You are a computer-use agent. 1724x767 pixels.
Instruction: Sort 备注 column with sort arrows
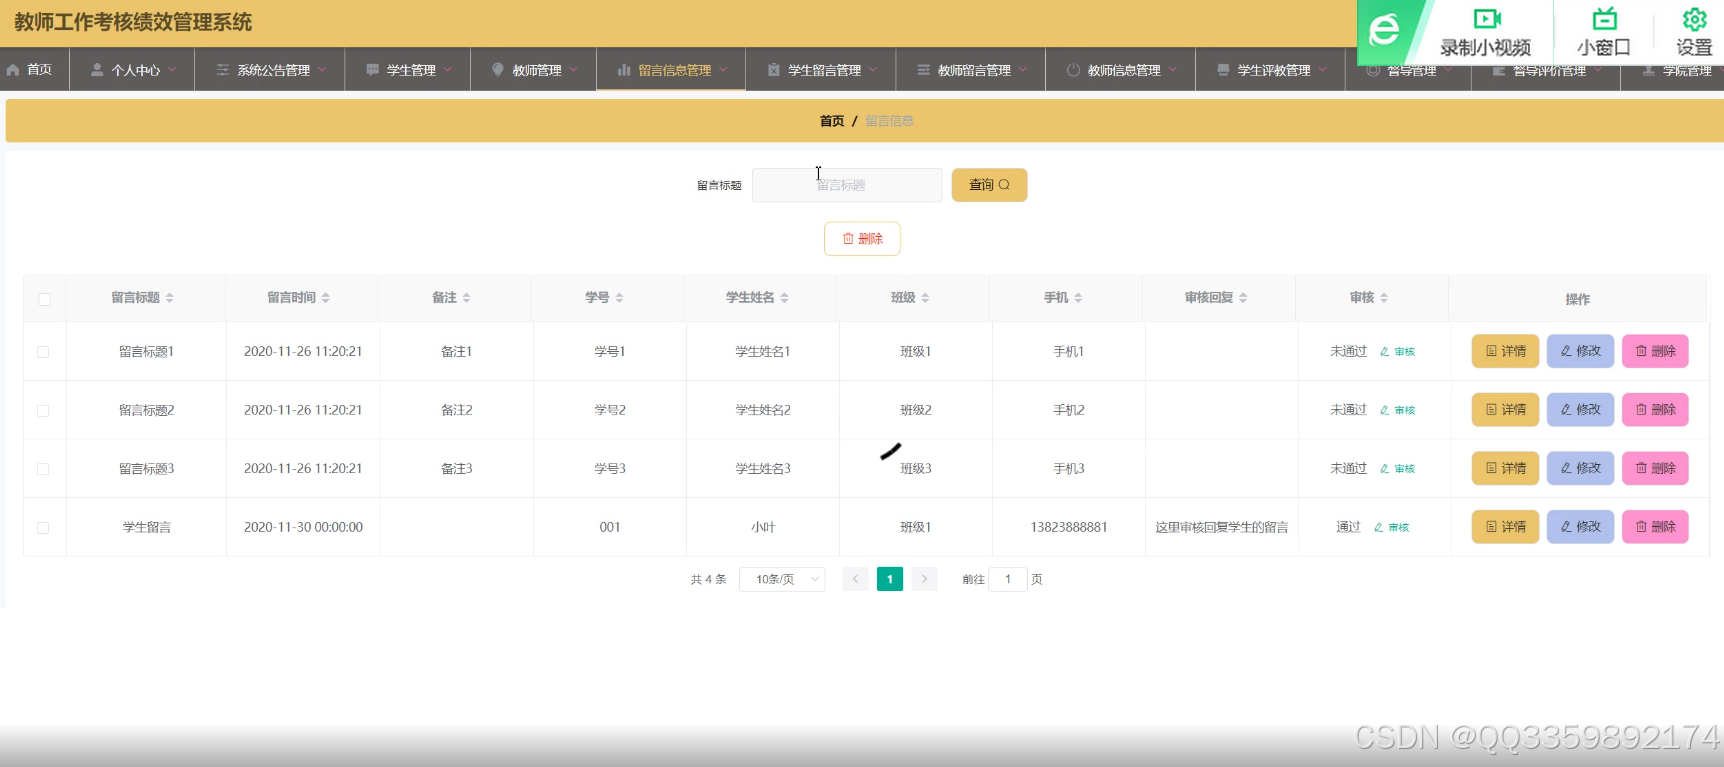coord(467,298)
